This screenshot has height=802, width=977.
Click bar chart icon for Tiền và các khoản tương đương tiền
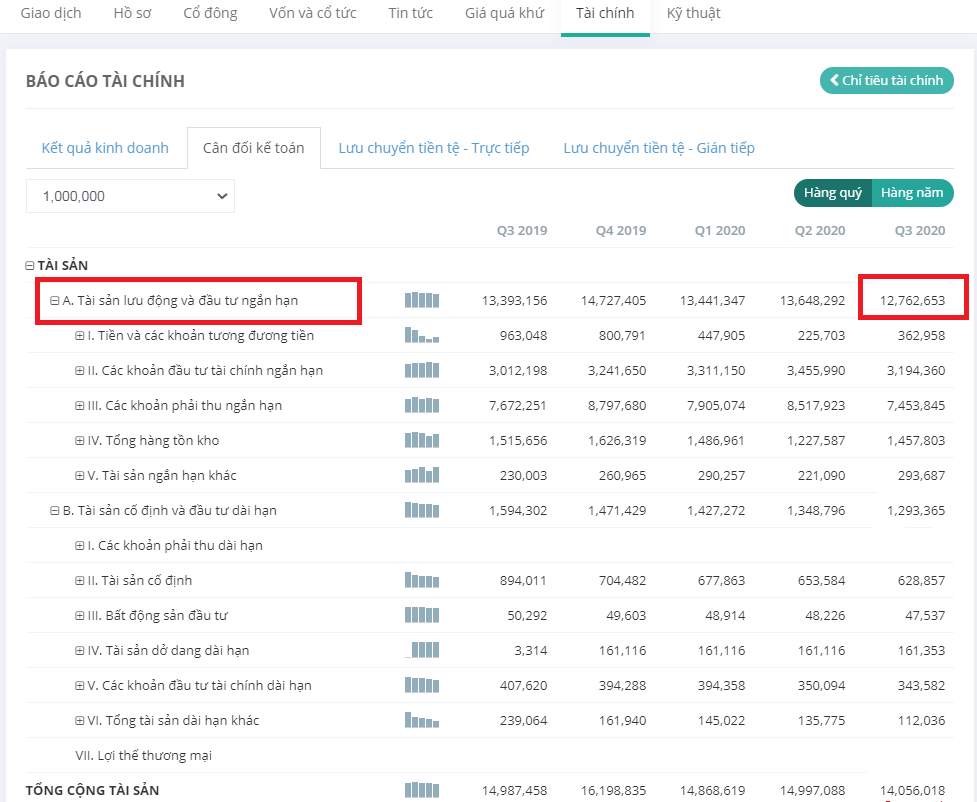421,335
